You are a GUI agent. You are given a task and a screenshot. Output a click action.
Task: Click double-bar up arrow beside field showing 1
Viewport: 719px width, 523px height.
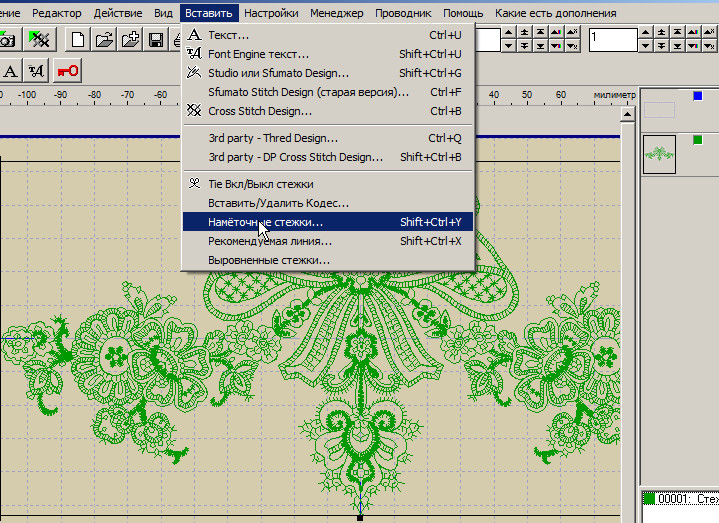(661, 32)
